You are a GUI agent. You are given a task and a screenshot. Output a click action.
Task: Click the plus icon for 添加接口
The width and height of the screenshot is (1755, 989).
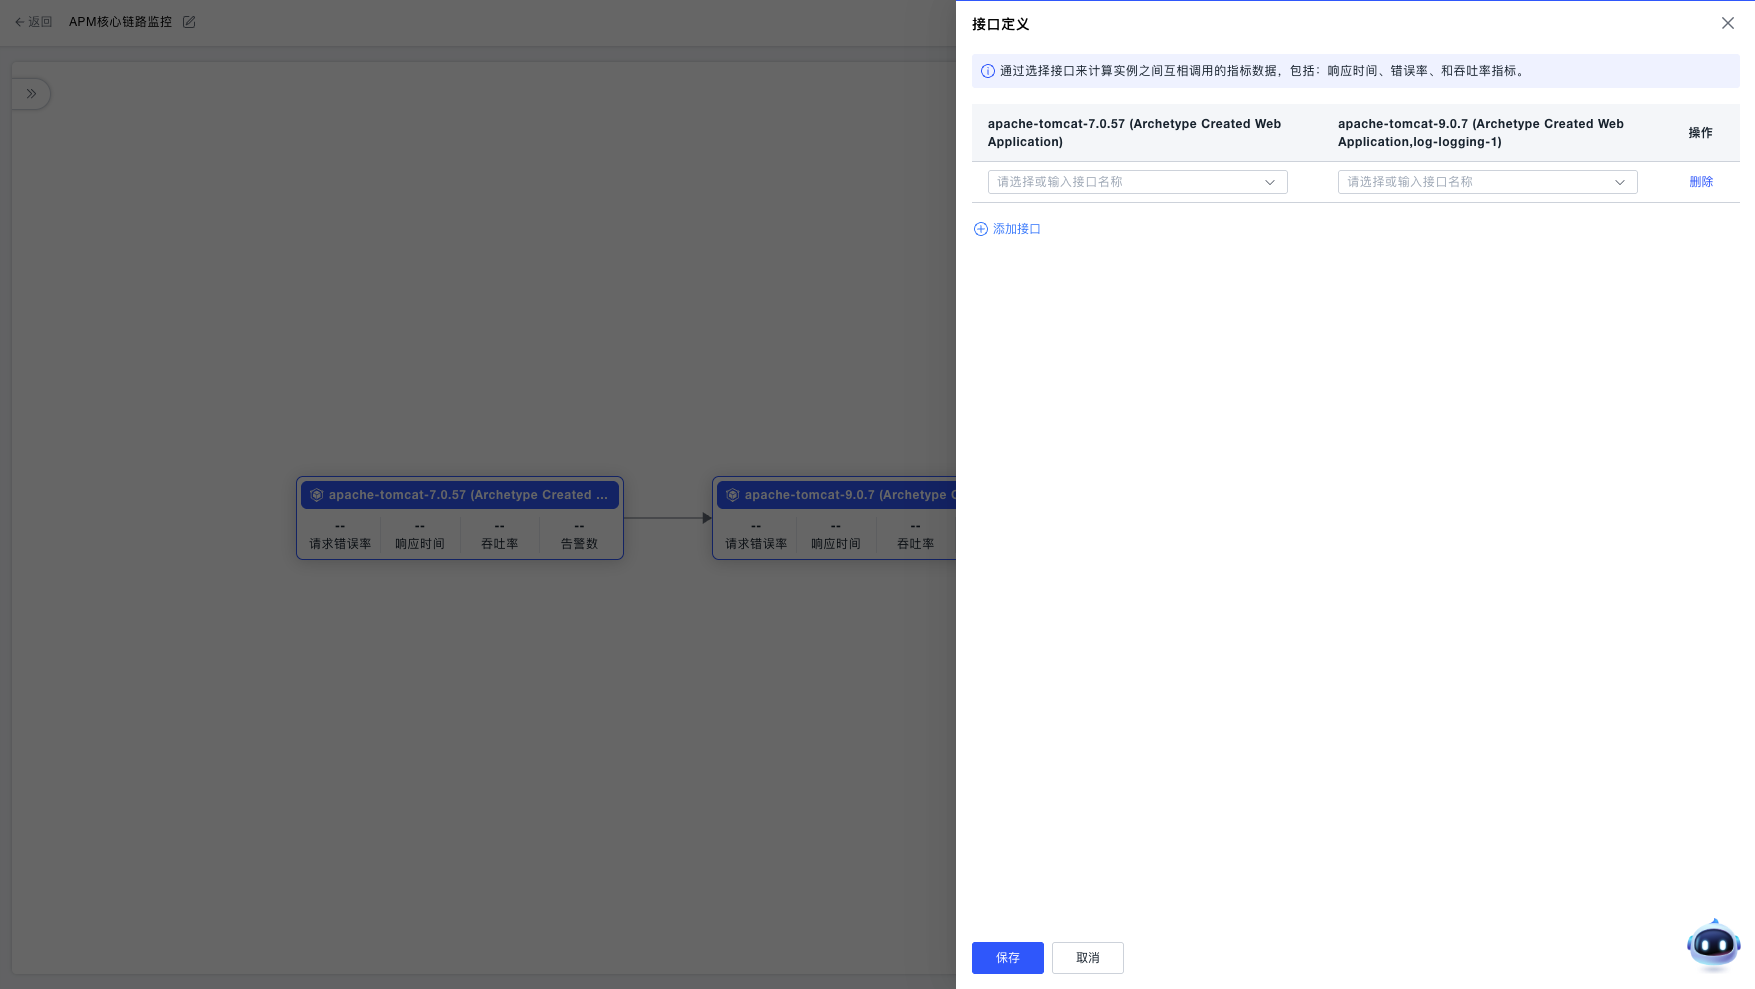980,229
